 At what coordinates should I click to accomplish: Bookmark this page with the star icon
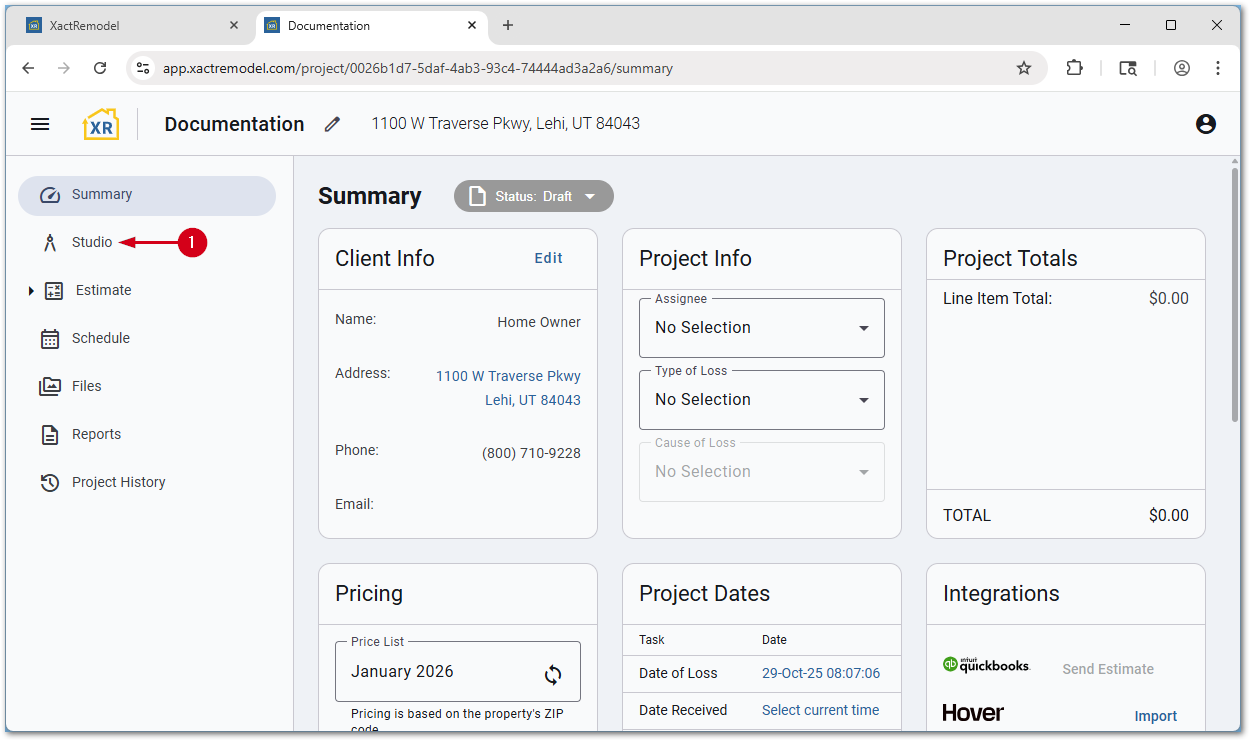[x=1023, y=68]
